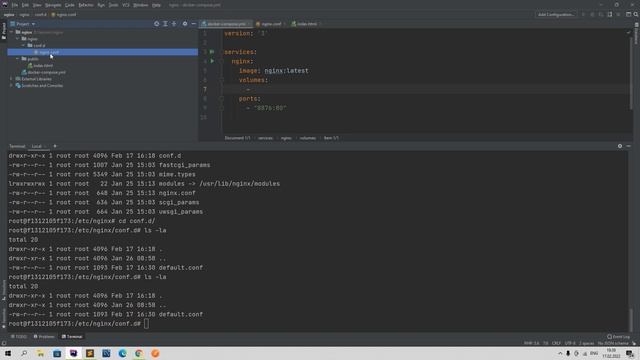
Task: Expand Scratches and Consoles node
Action: click(12, 86)
